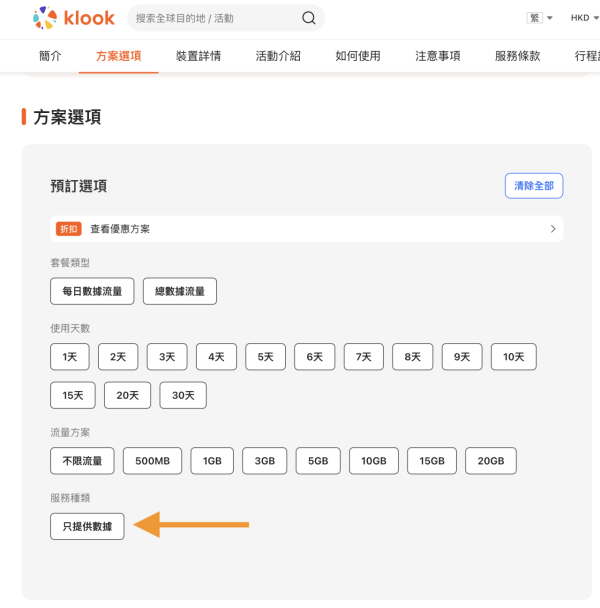Select the 總數據流量 package type

coord(180,291)
